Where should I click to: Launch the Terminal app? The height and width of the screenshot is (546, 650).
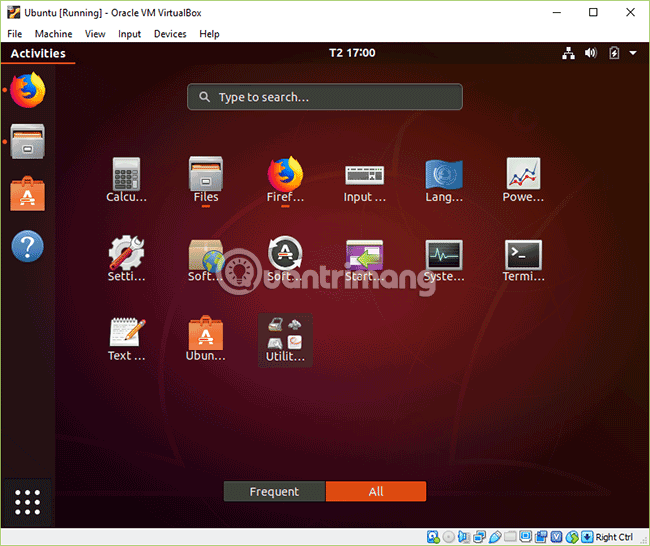point(523,259)
